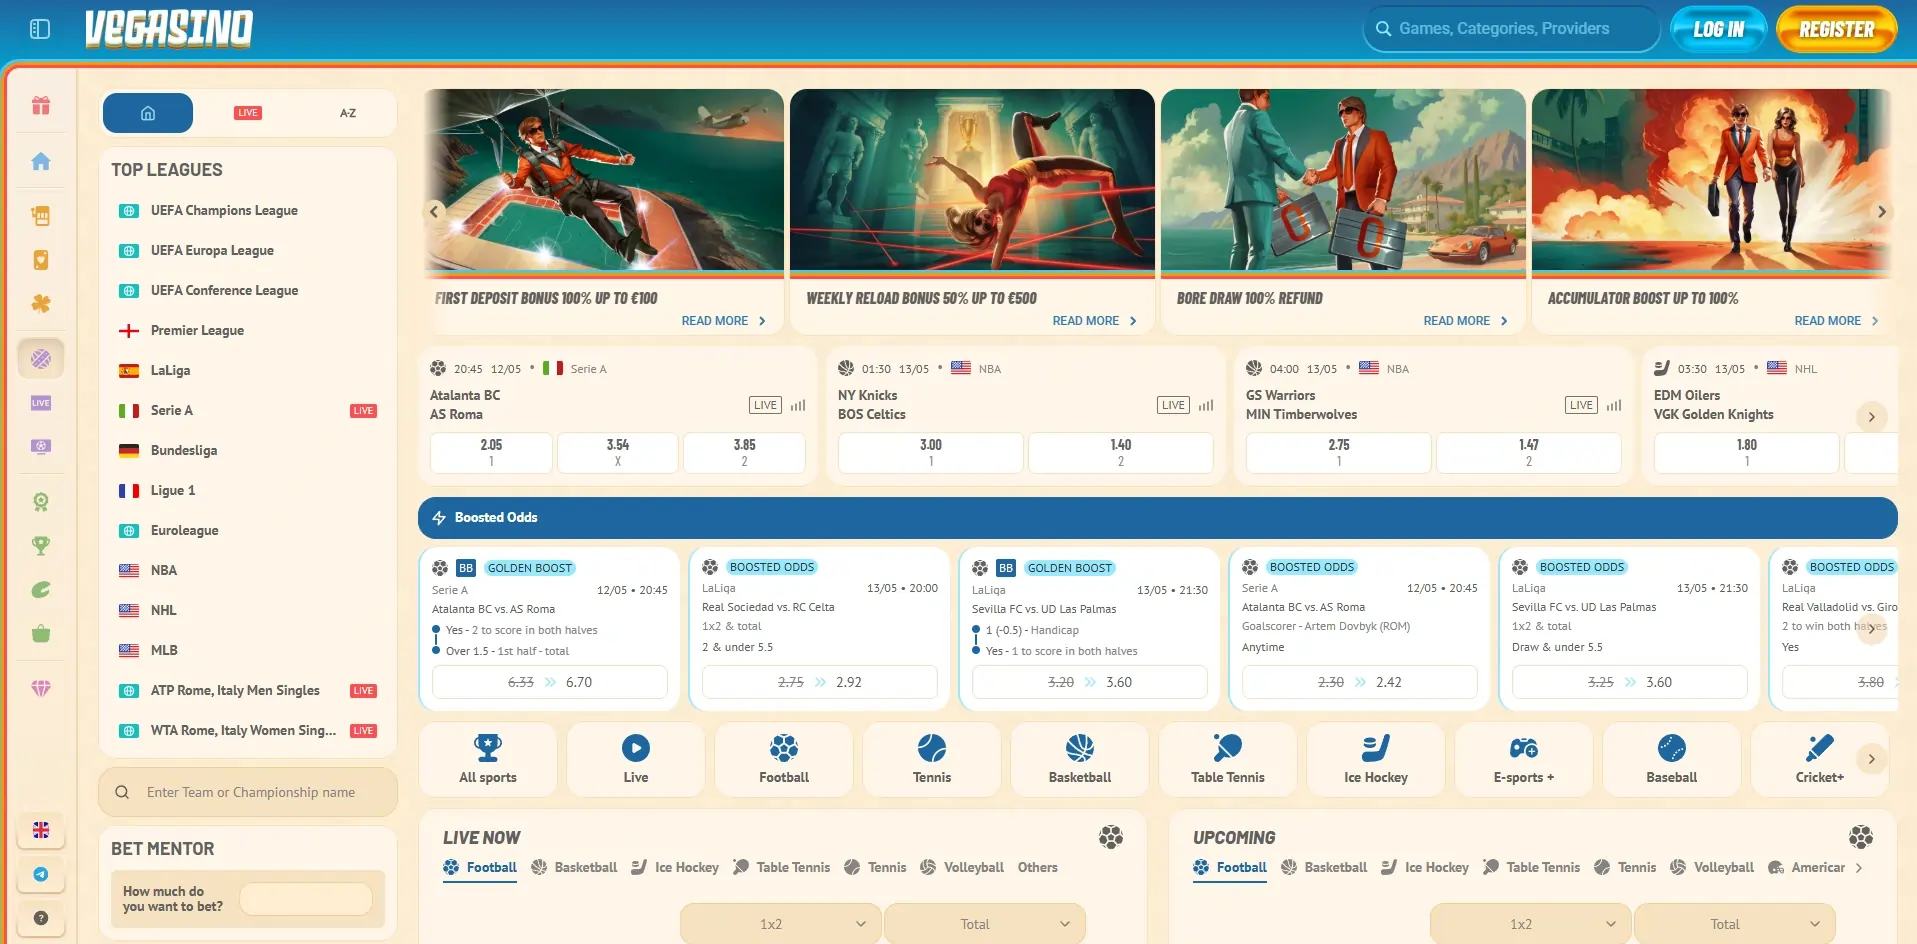The width and height of the screenshot is (1917, 944).
Task: Switch to the A-Z tab
Action: tap(347, 113)
